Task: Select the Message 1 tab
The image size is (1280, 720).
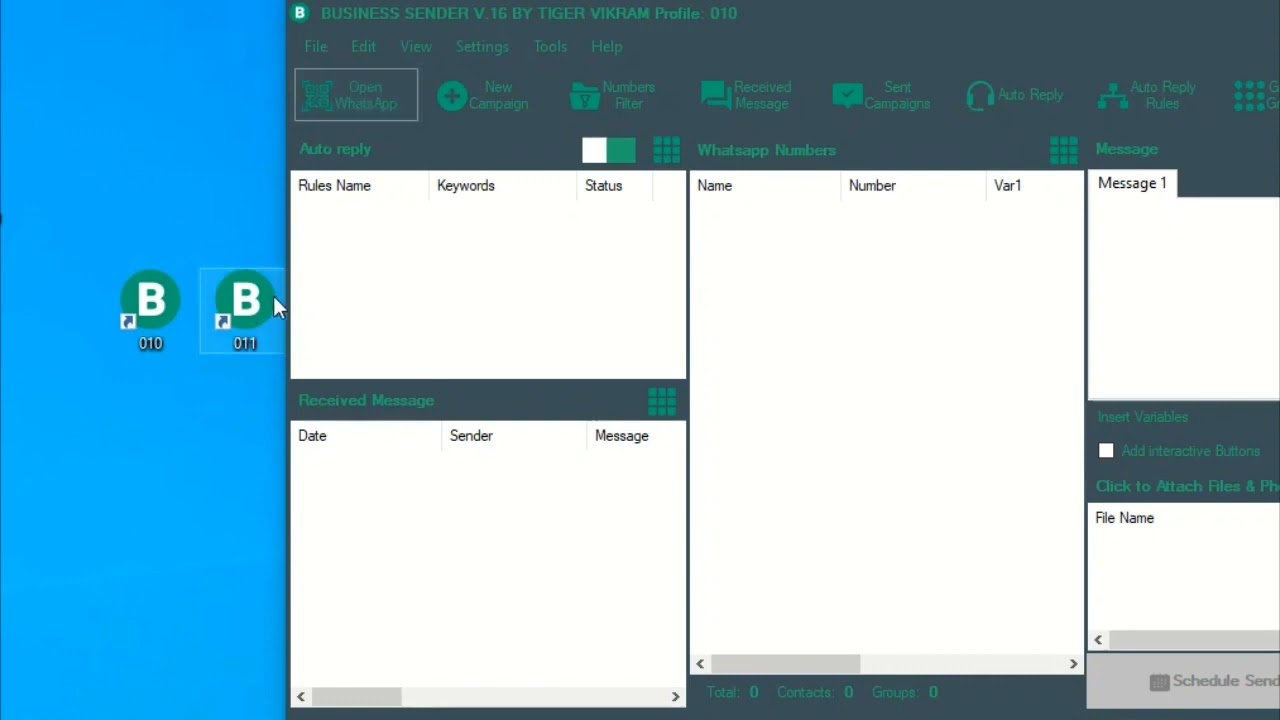Action: point(1132,183)
